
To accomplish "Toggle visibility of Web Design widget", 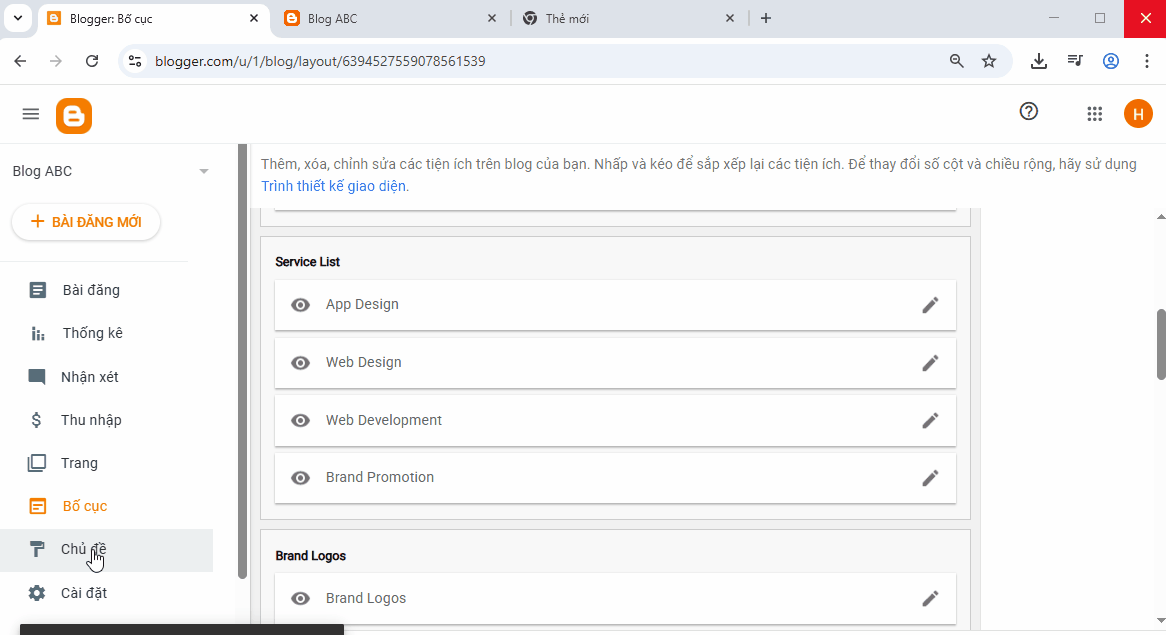I will coord(300,363).
